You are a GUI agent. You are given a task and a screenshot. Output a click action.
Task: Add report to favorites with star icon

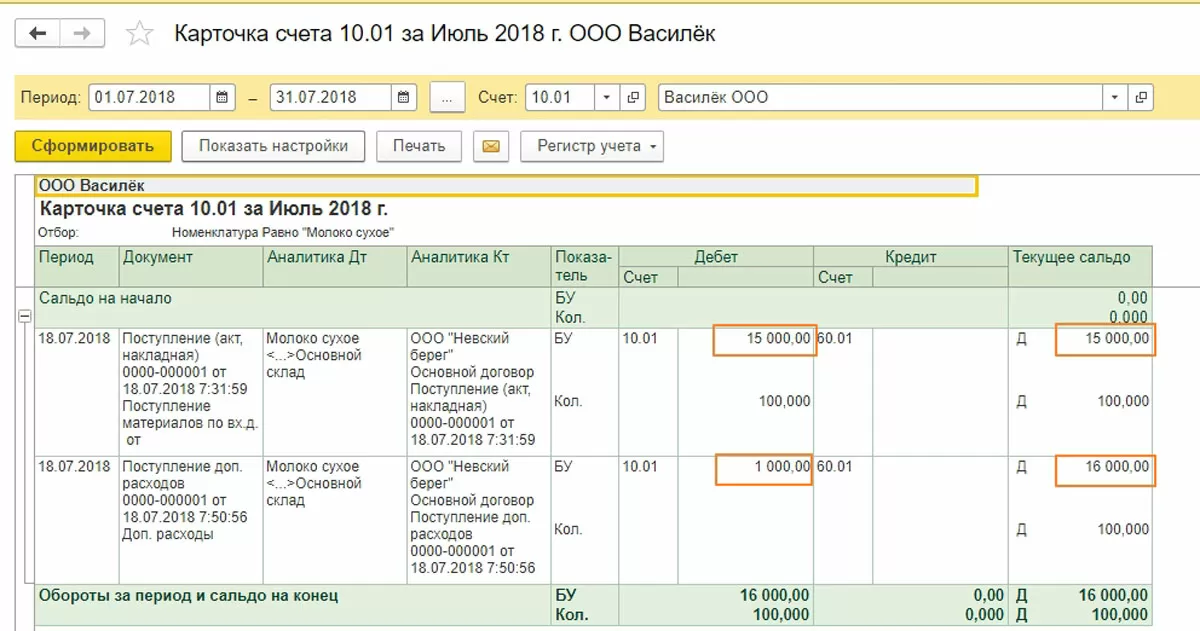coord(140,35)
